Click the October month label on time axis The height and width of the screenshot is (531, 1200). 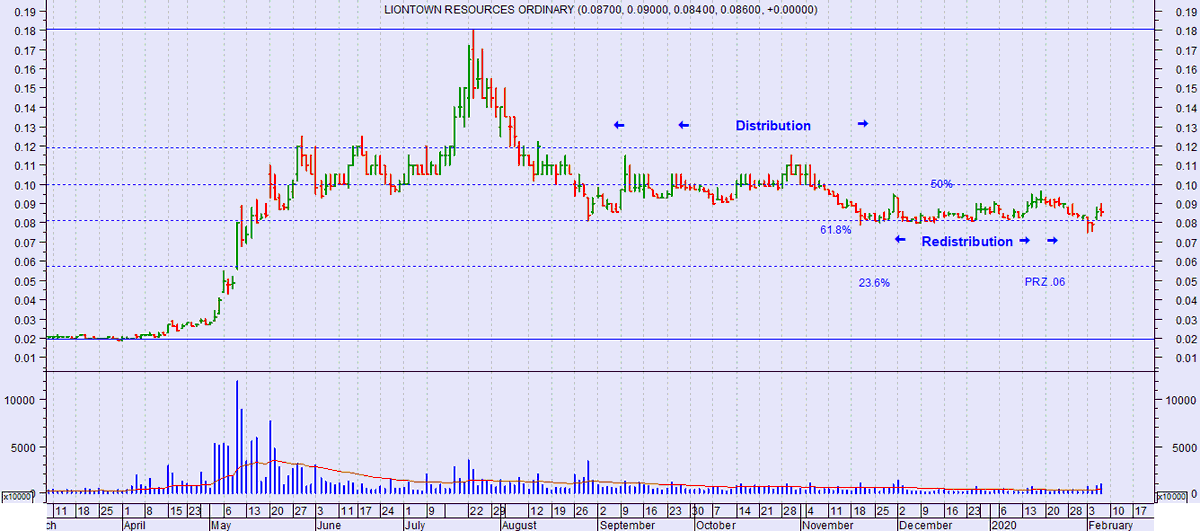pyautogui.click(x=715, y=524)
